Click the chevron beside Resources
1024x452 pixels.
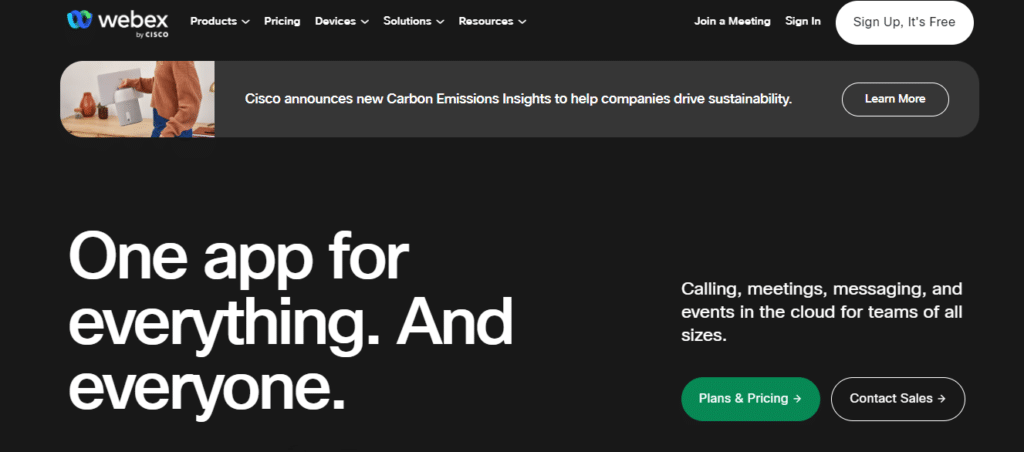pos(522,22)
